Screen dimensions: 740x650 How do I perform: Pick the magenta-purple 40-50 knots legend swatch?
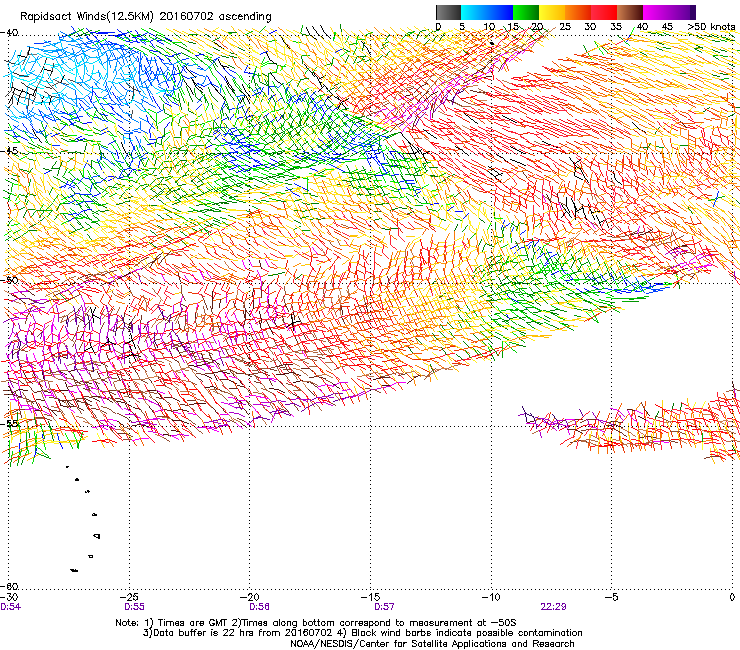coord(669,13)
